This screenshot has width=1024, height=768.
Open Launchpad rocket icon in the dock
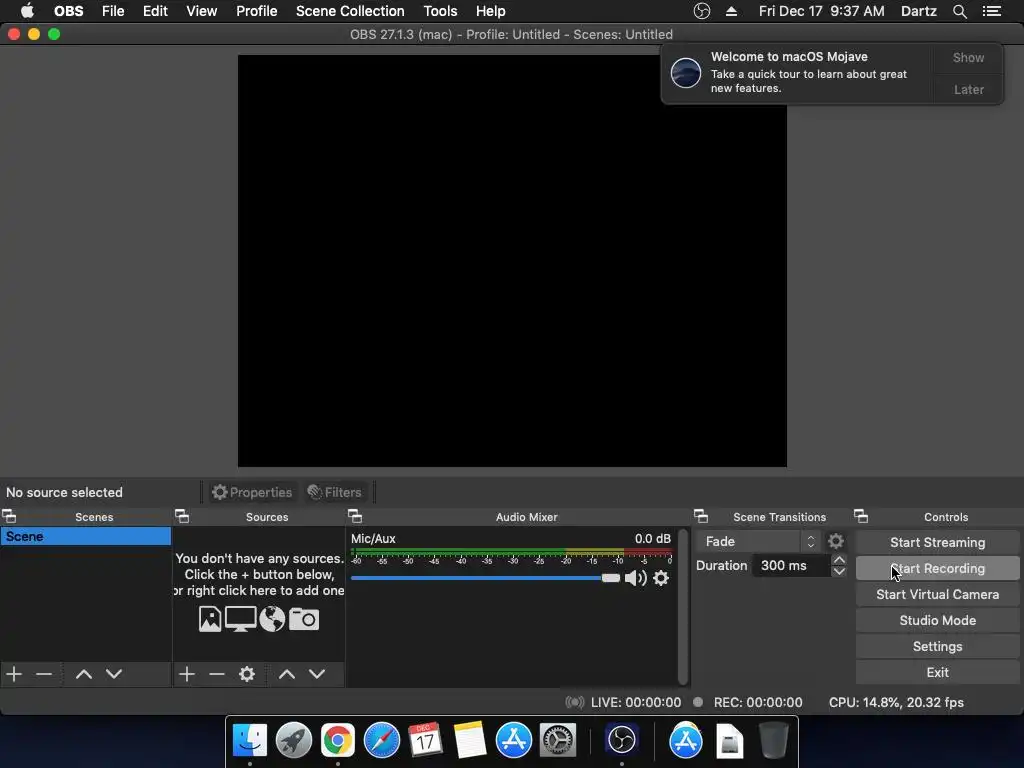(x=294, y=741)
